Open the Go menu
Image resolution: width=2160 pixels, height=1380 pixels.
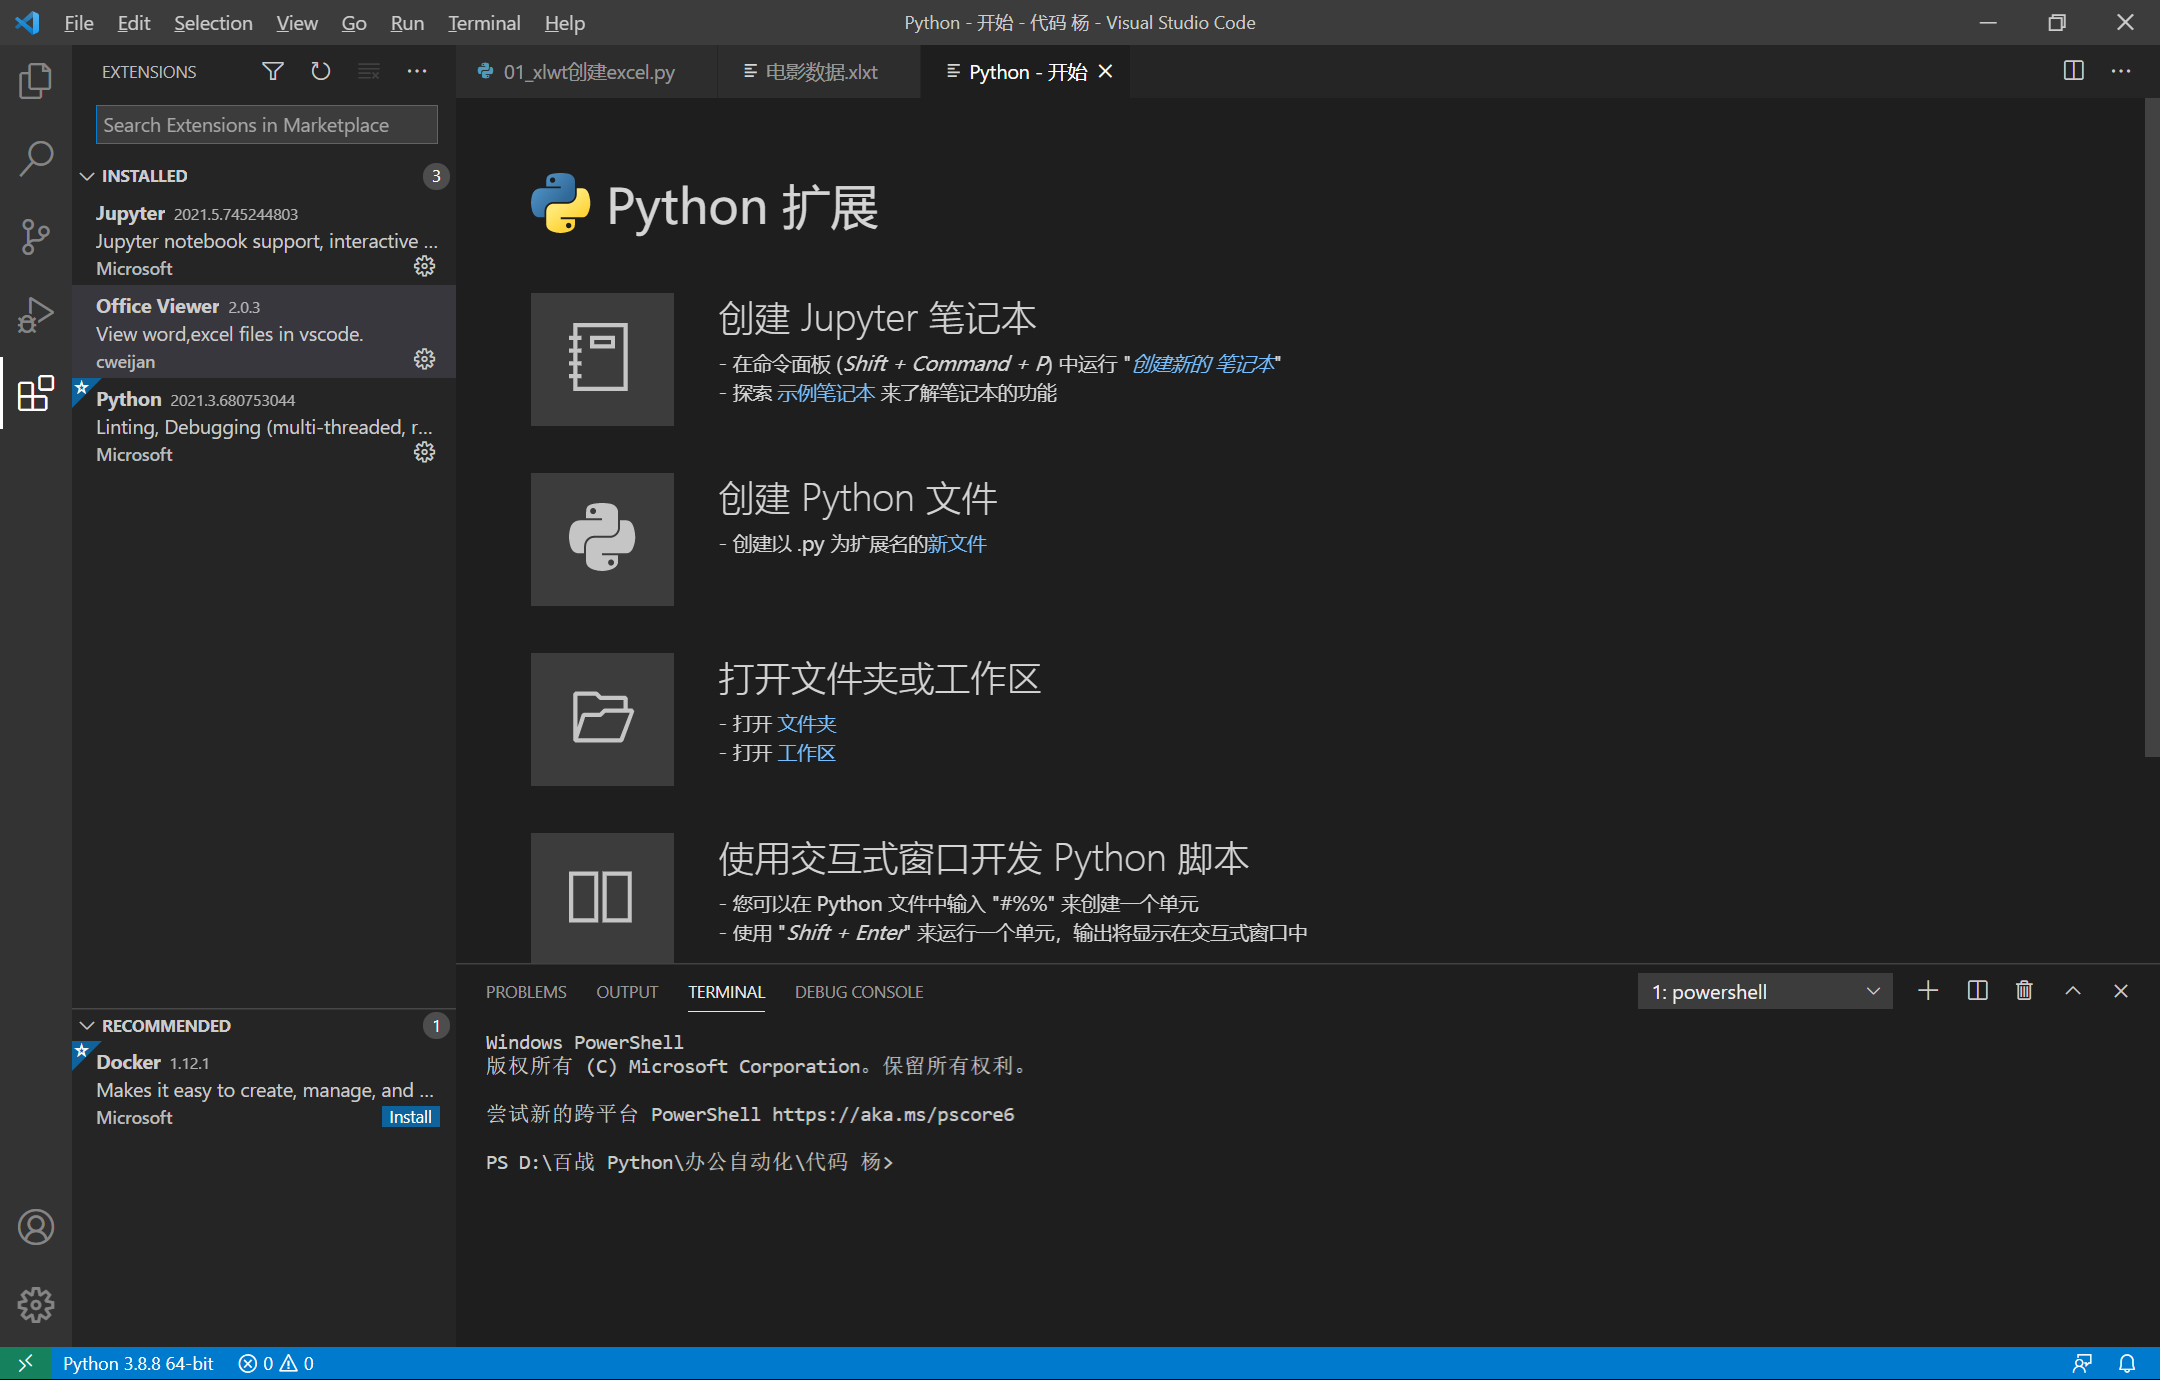[354, 22]
